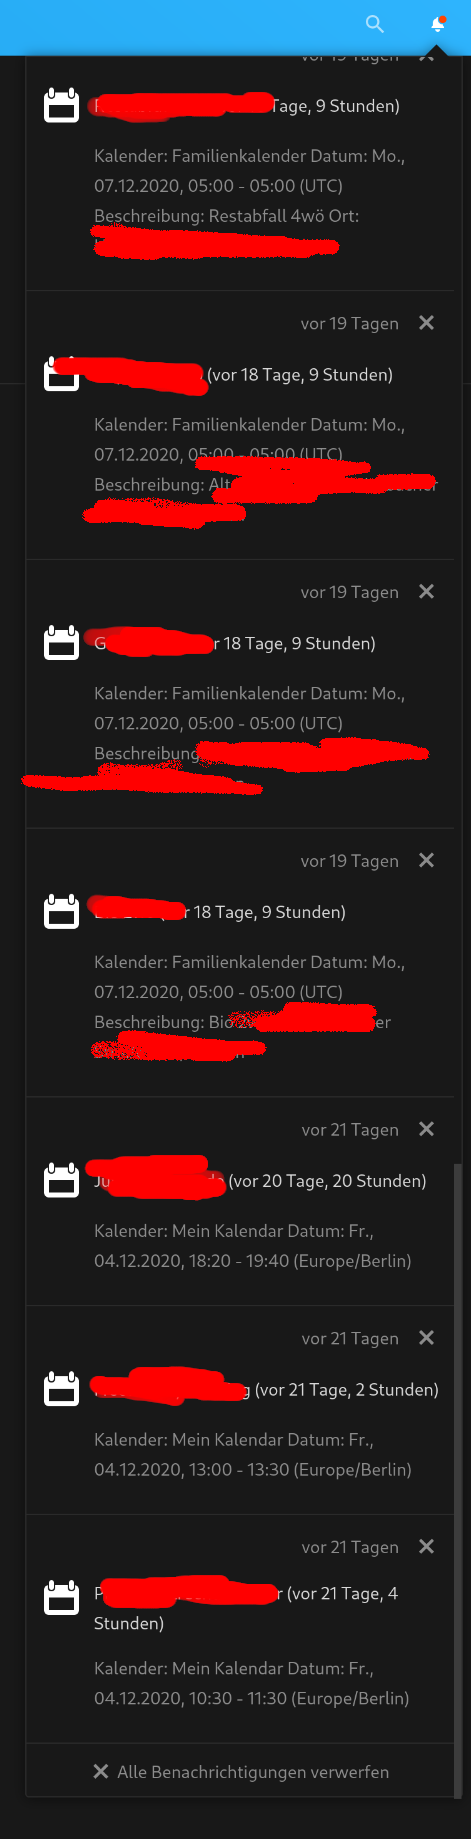Discard all notifications with Alle Benachrichtigungen verwerfen
Viewport: 471px width, 1839px height.
click(x=240, y=1772)
